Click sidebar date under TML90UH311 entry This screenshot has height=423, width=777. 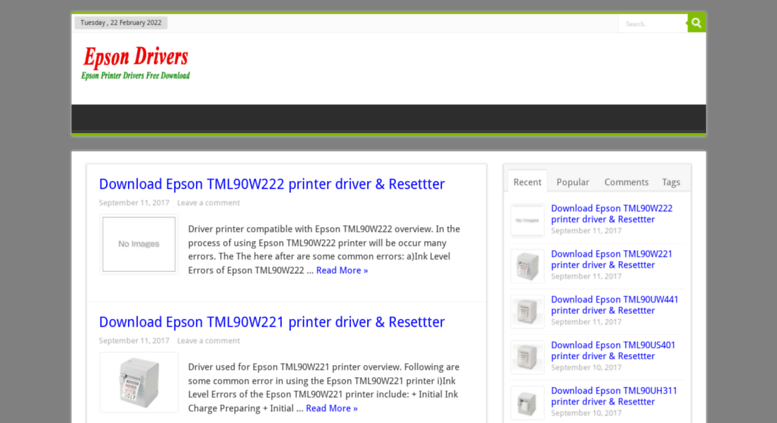(x=586, y=413)
